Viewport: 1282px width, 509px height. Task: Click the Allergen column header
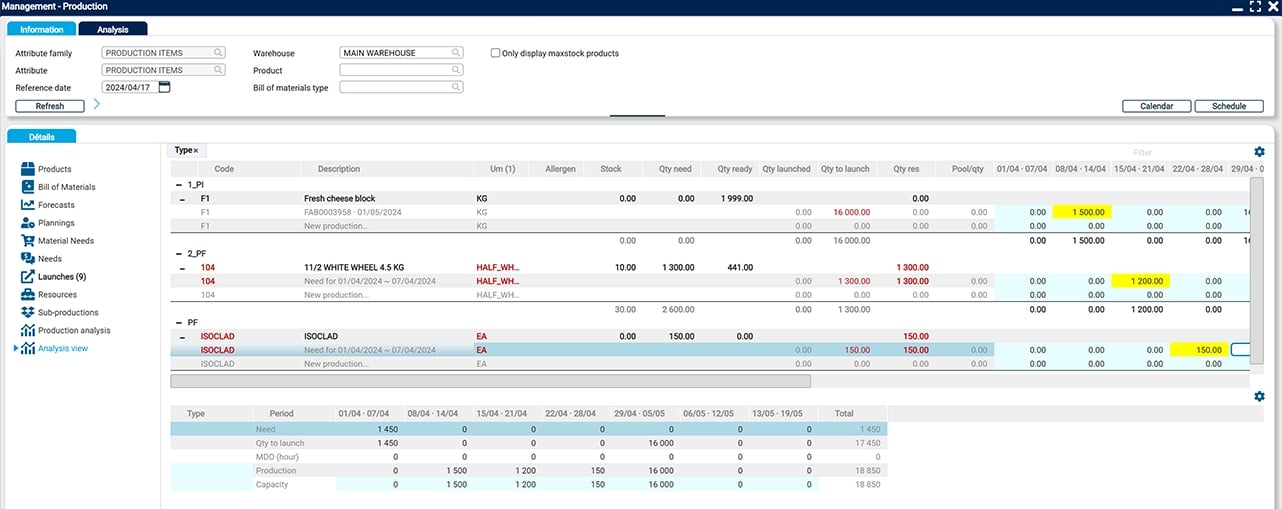[x=560, y=169]
